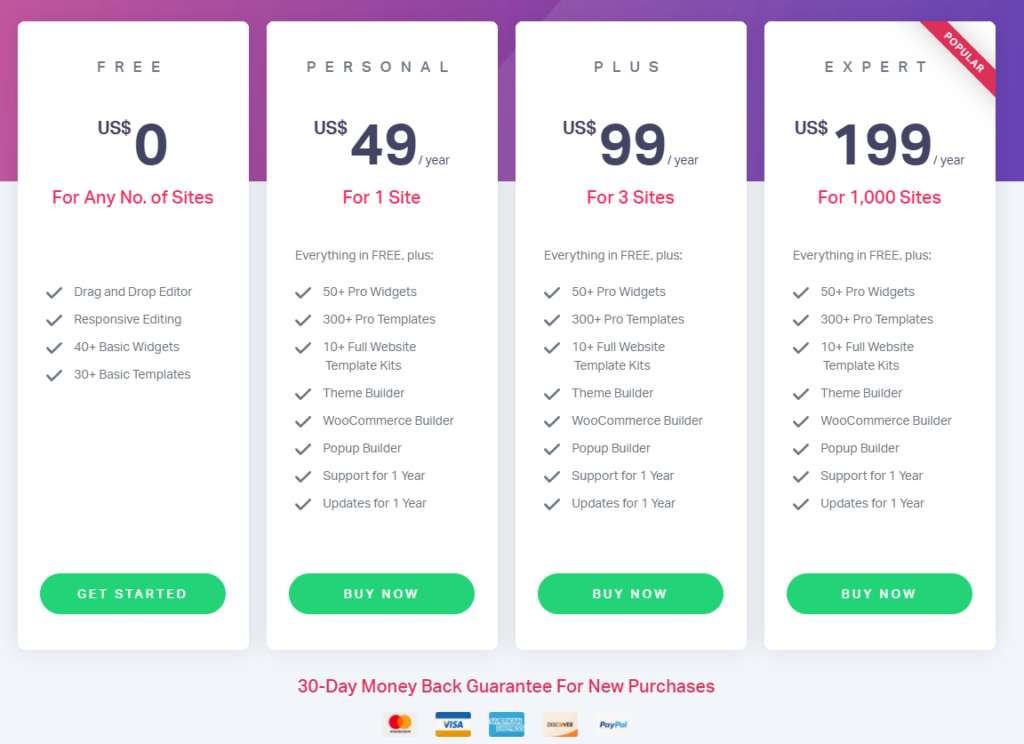1024x744 pixels.
Task: Click the American Express card icon
Action: (x=507, y=724)
